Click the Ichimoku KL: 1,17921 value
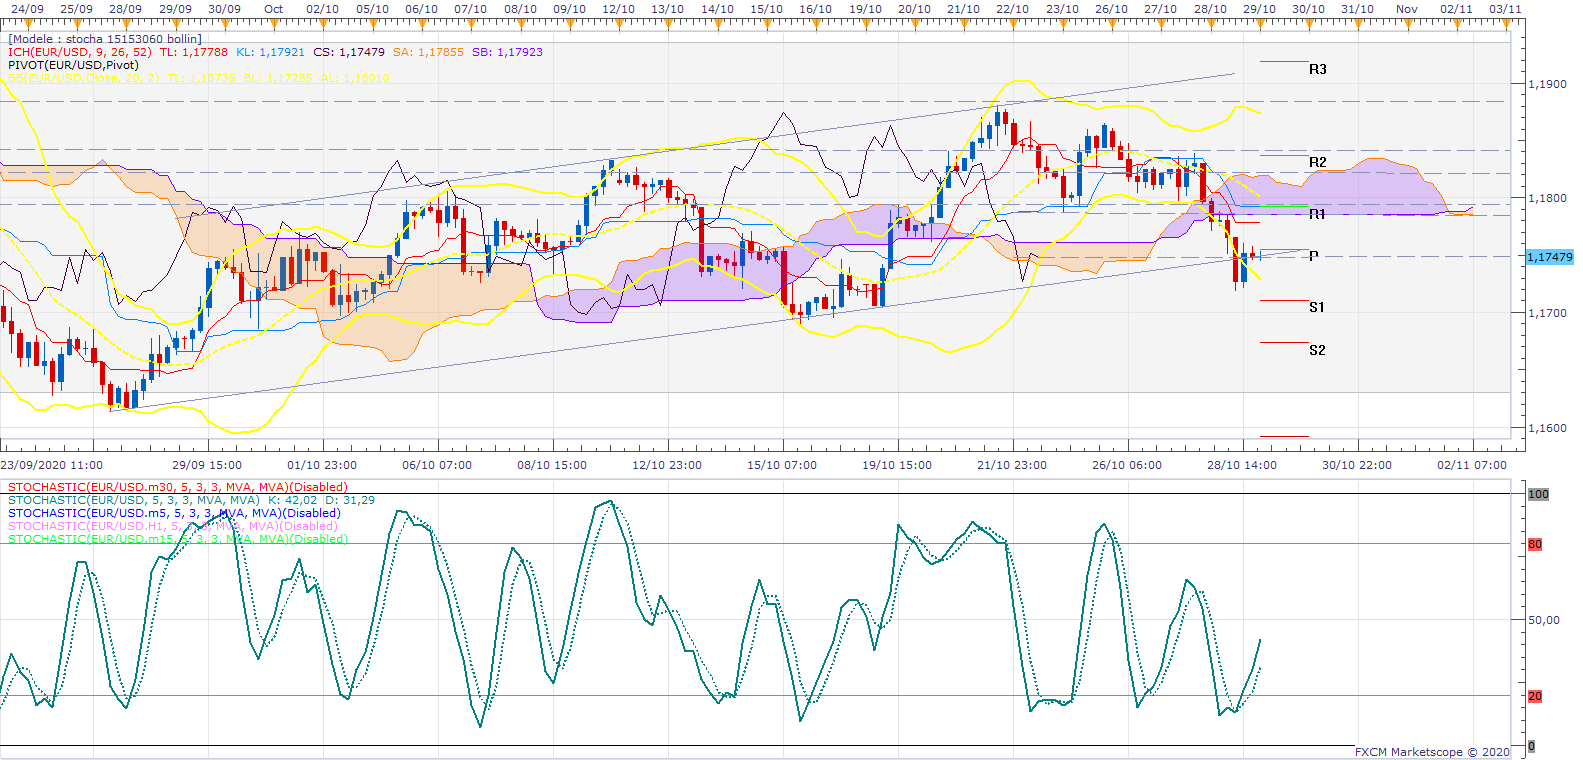Screen dimensions: 1583x760 (270, 52)
